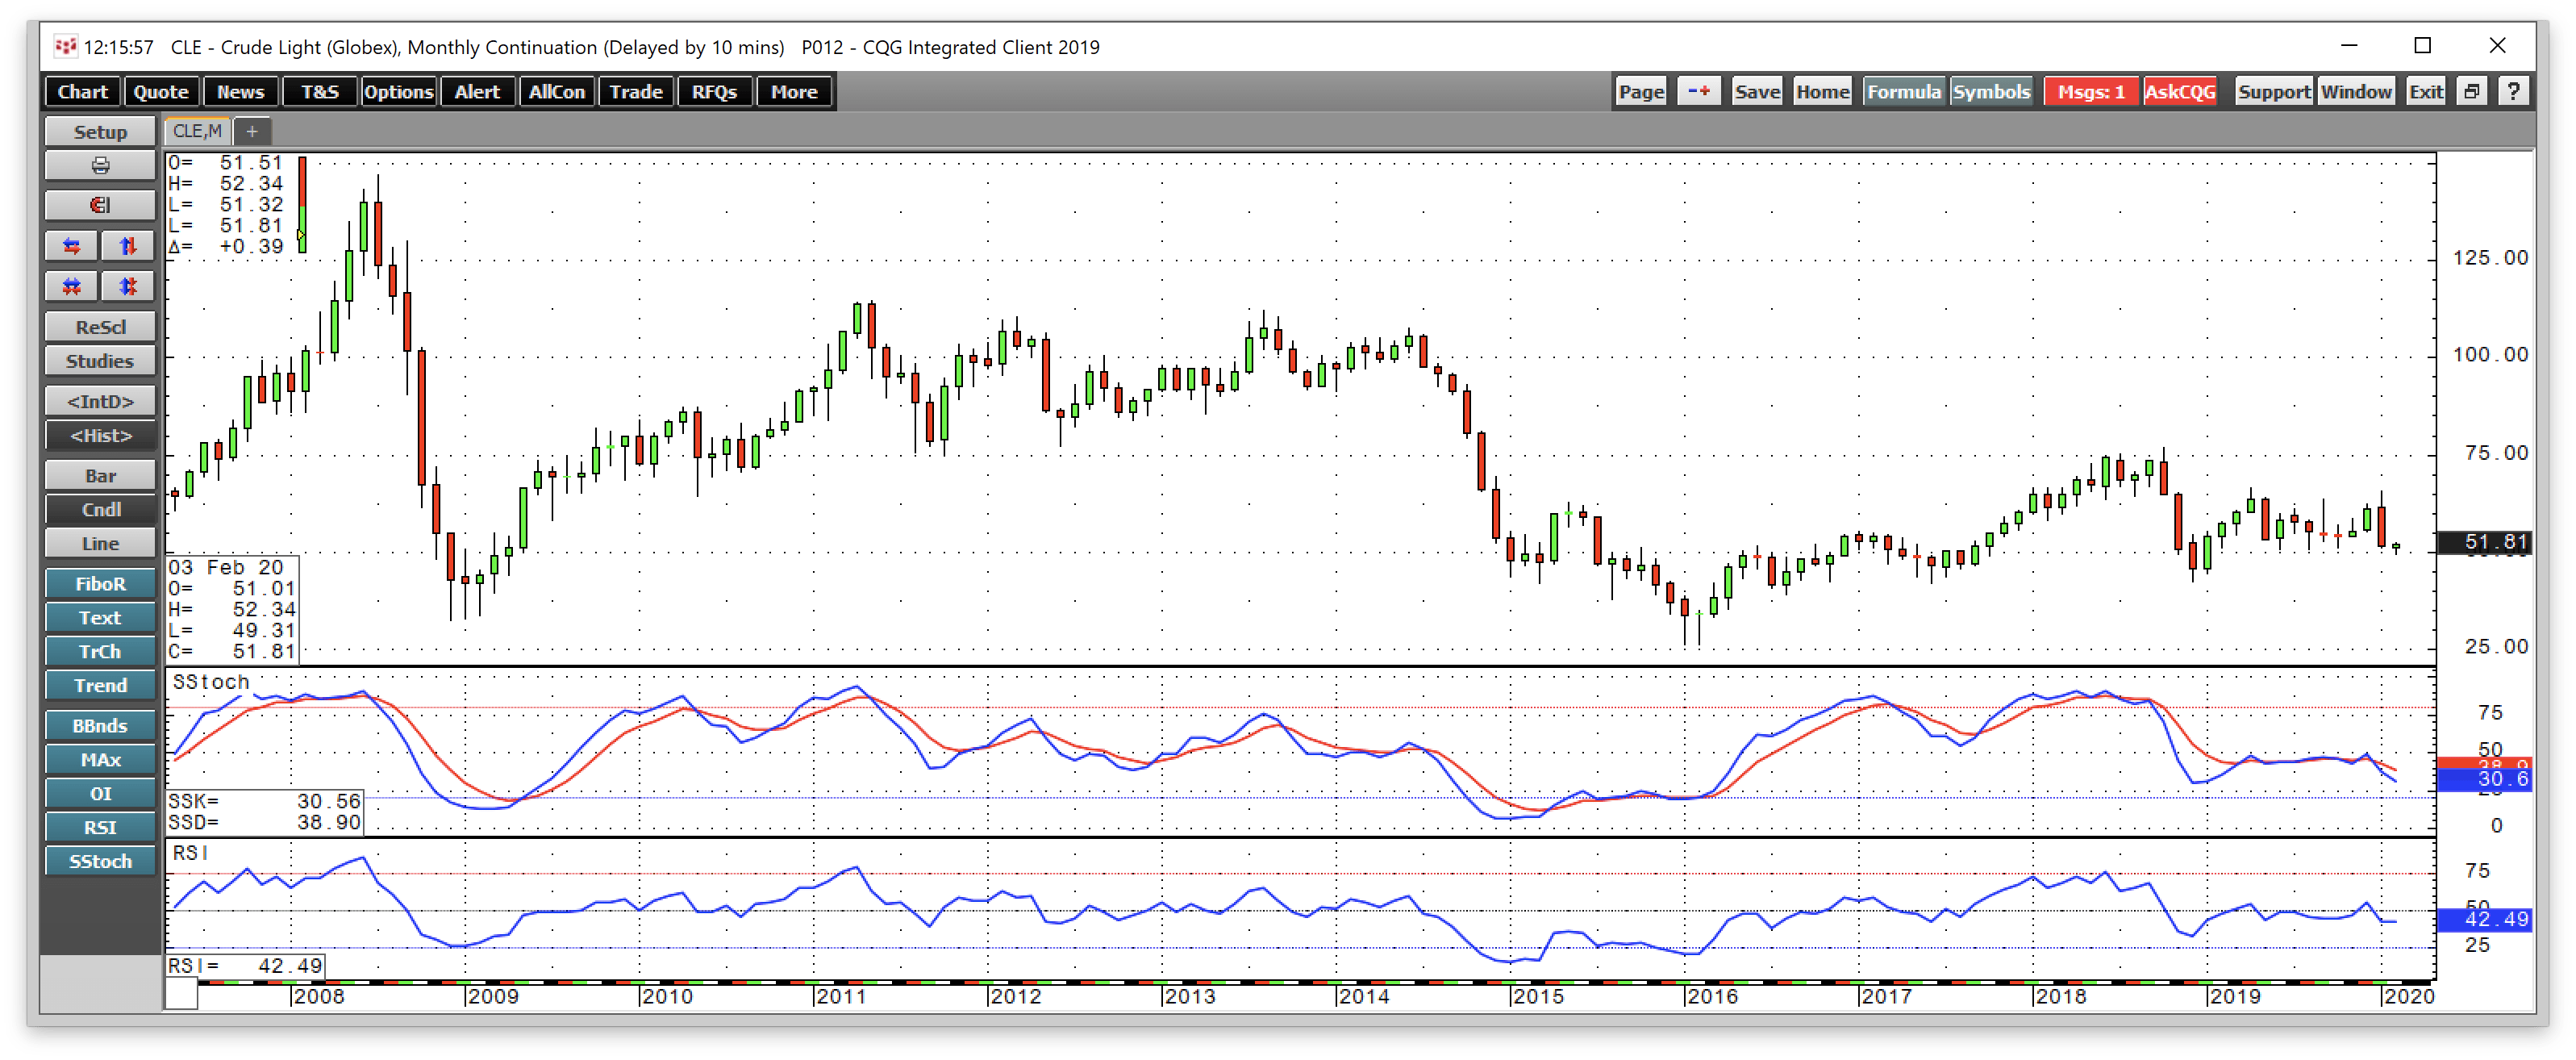Toggle the OI open interest study
The image size is (2576, 1060).
click(x=100, y=794)
